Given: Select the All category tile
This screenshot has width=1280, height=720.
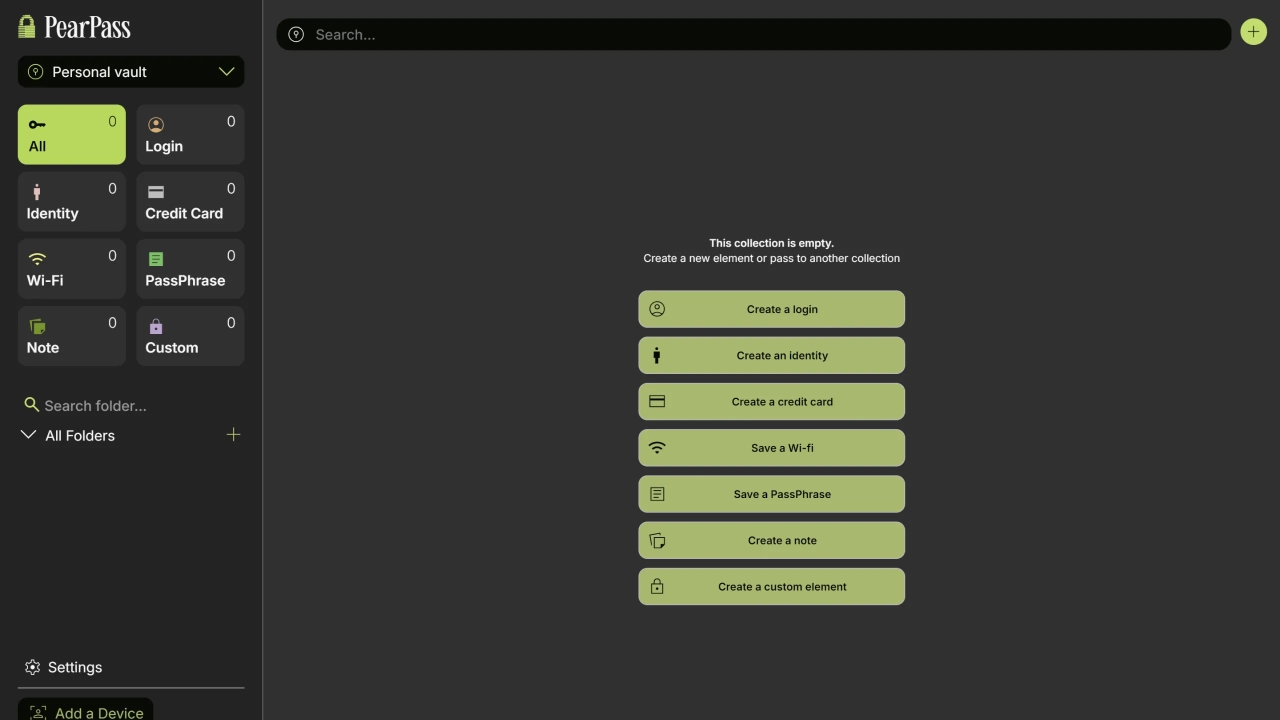Looking at the screenshot, I should pyautogui.click(x=72, y=135).
